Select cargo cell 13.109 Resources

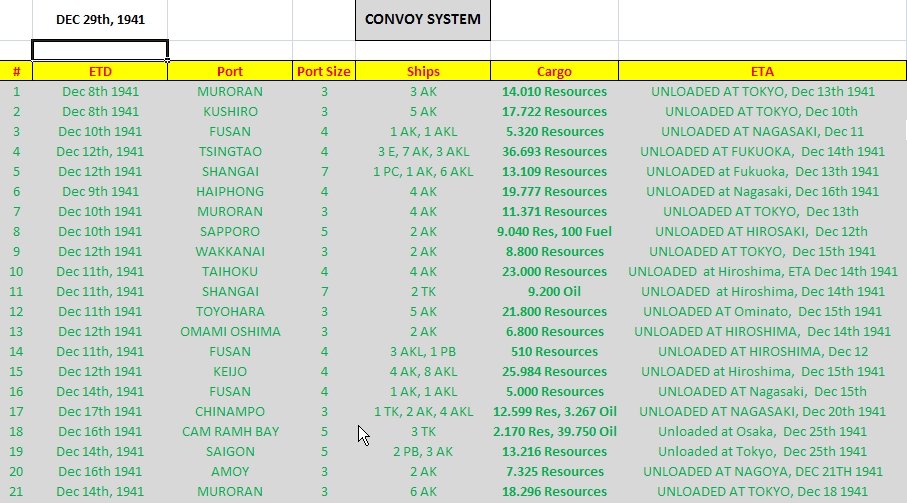click(x=554, y=171)
